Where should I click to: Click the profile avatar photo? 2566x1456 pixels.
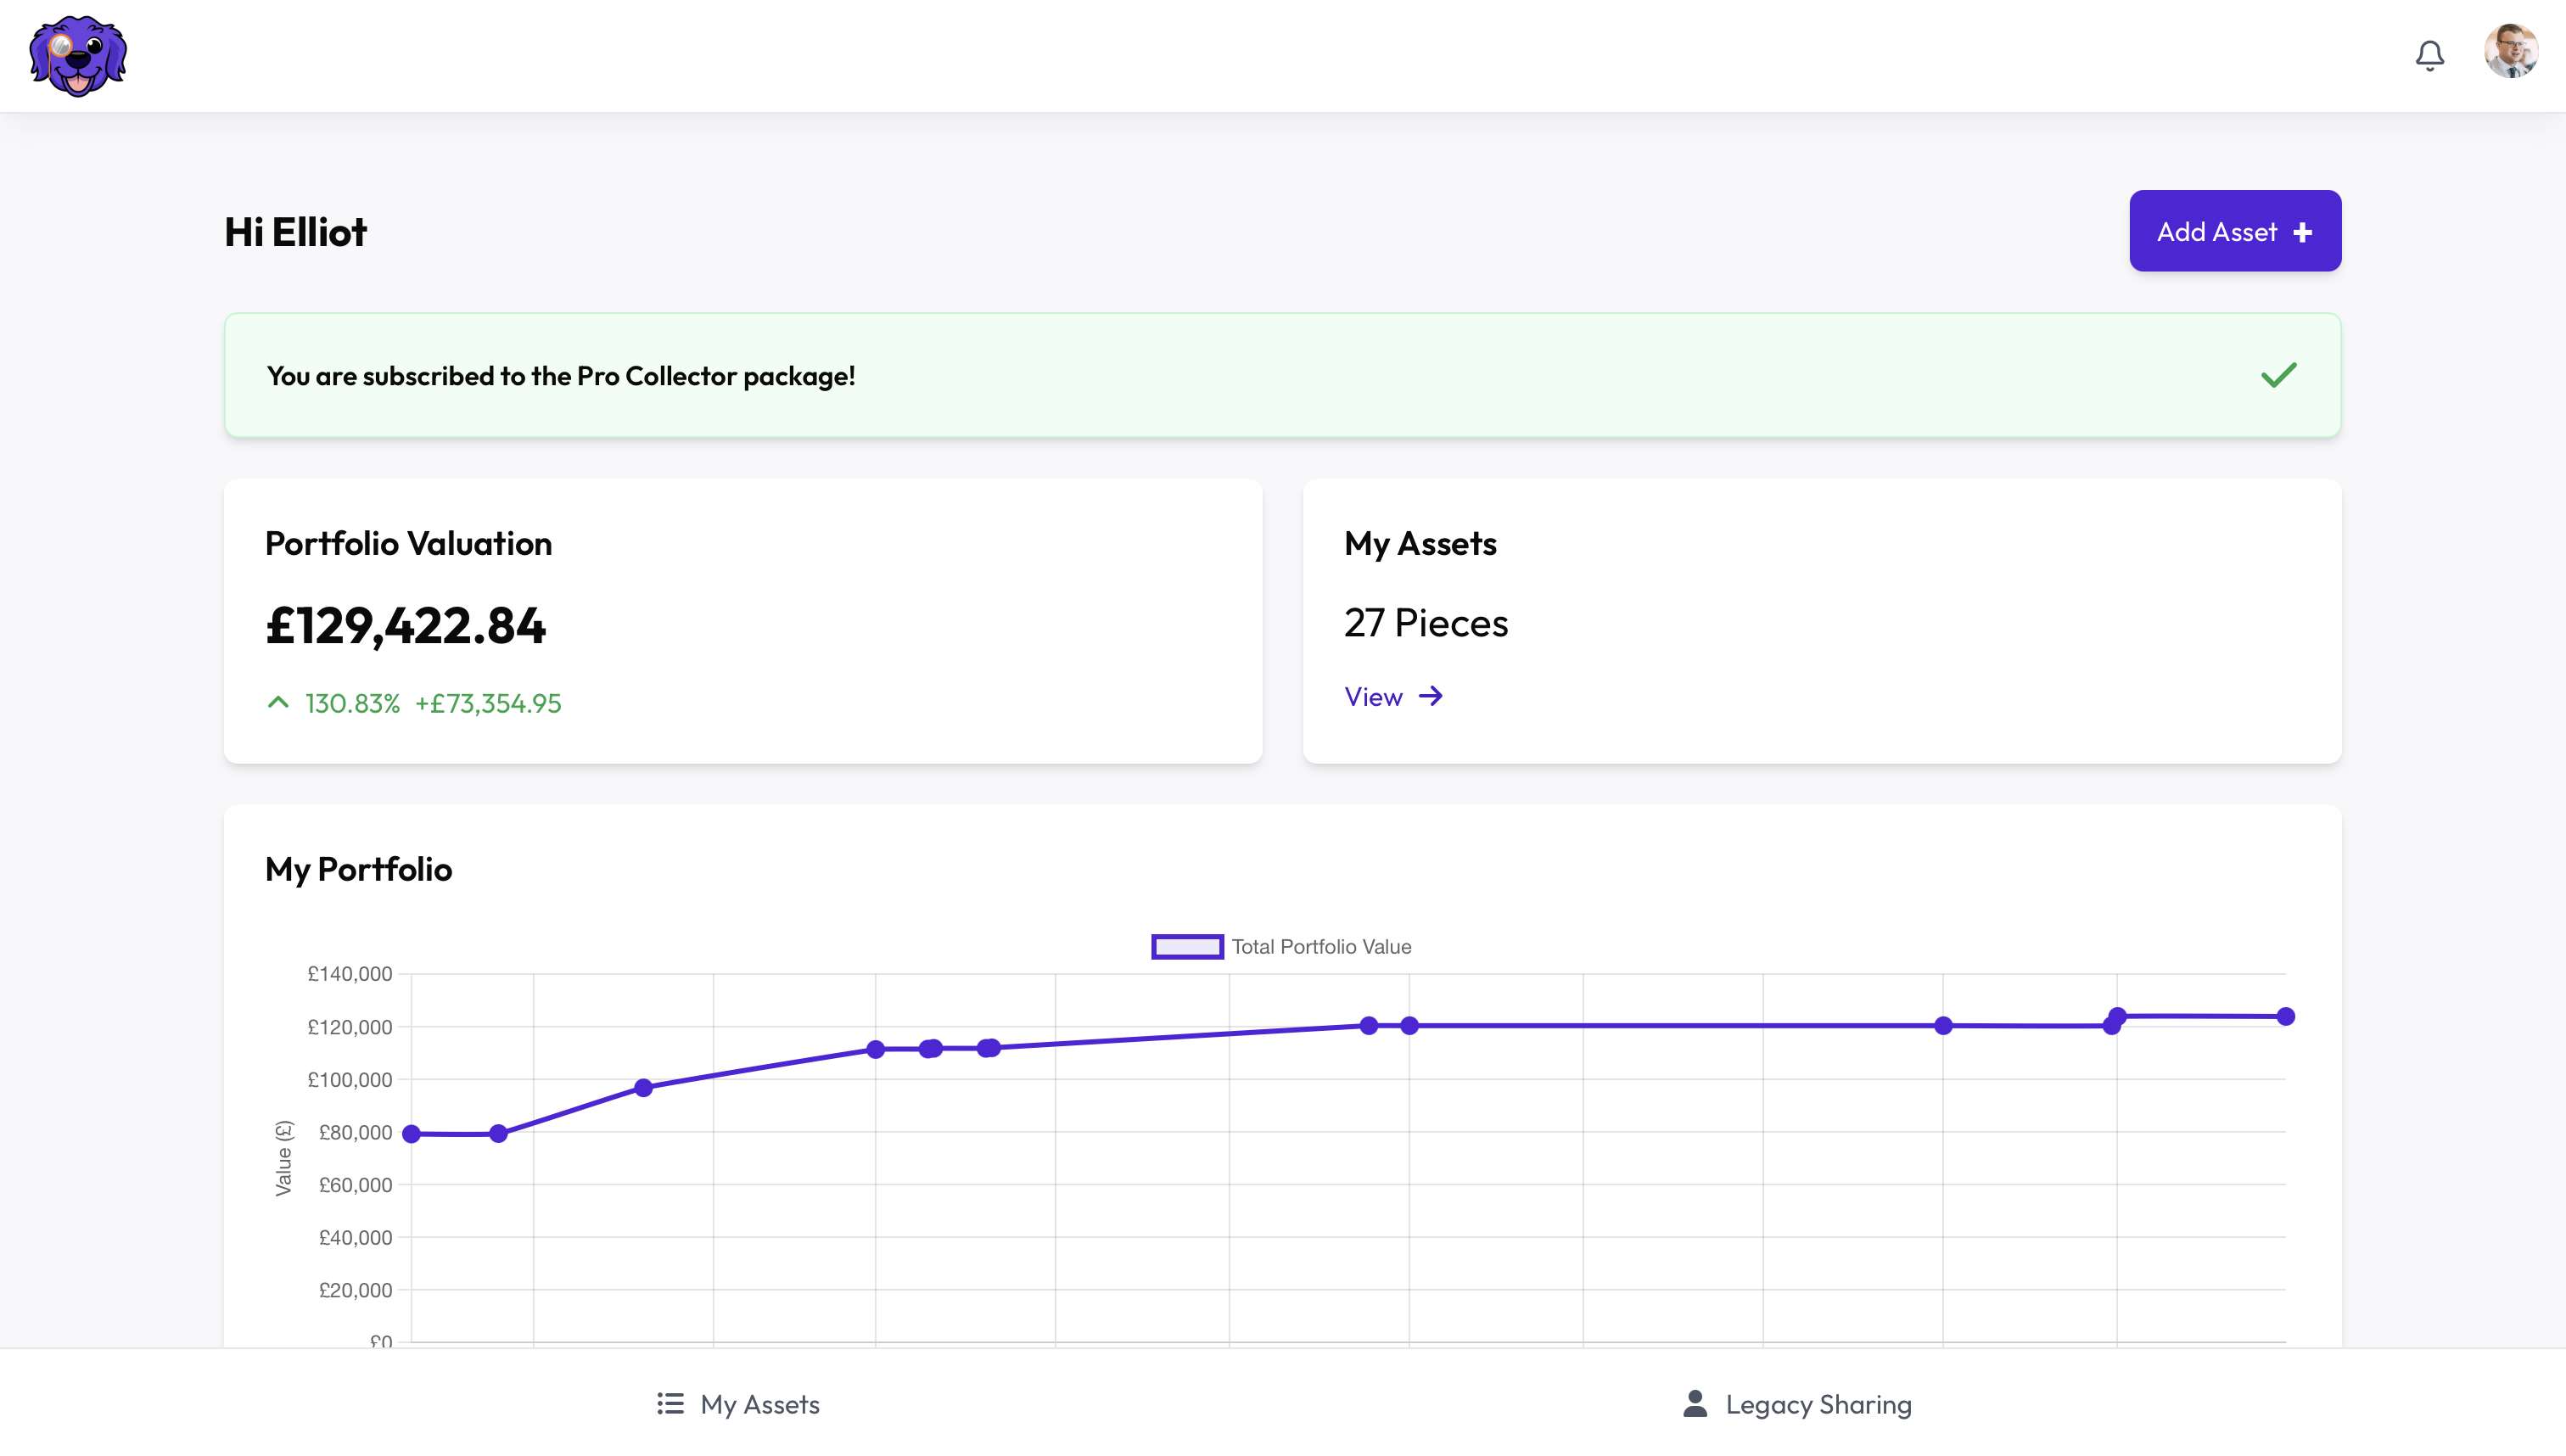[x=2513, y=51]
